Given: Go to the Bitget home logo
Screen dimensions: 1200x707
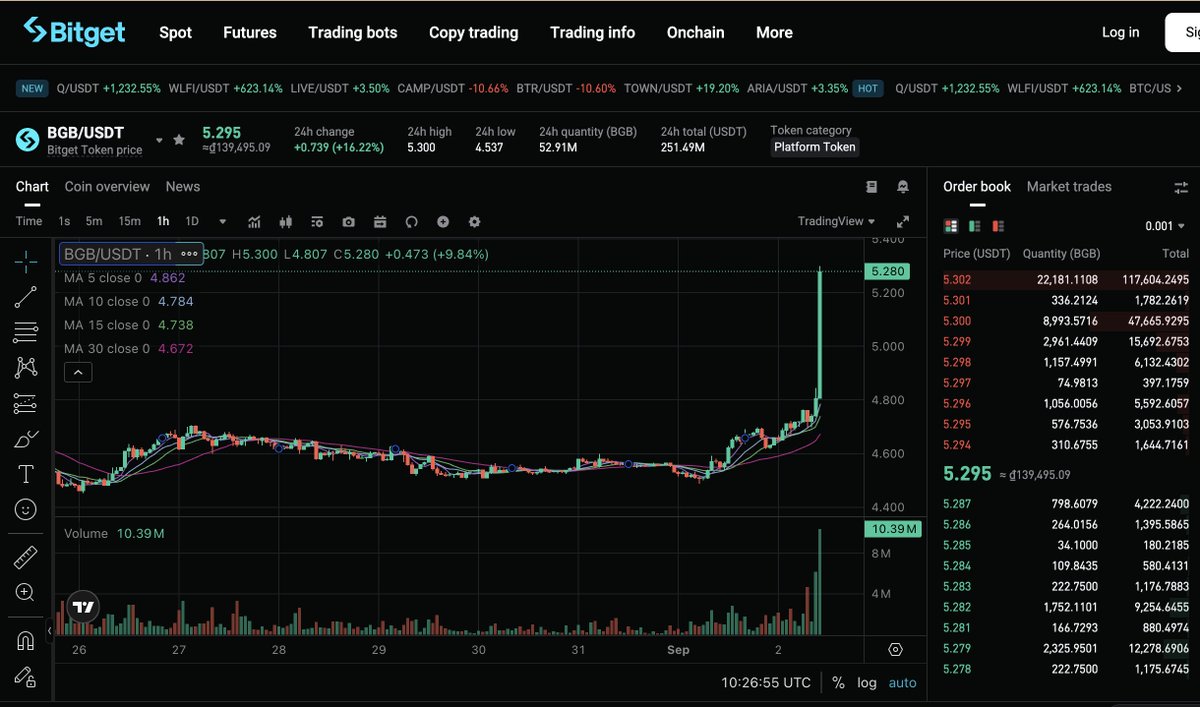Looking at the screenshot, I should pyautogui.click(x=75, y=31).
